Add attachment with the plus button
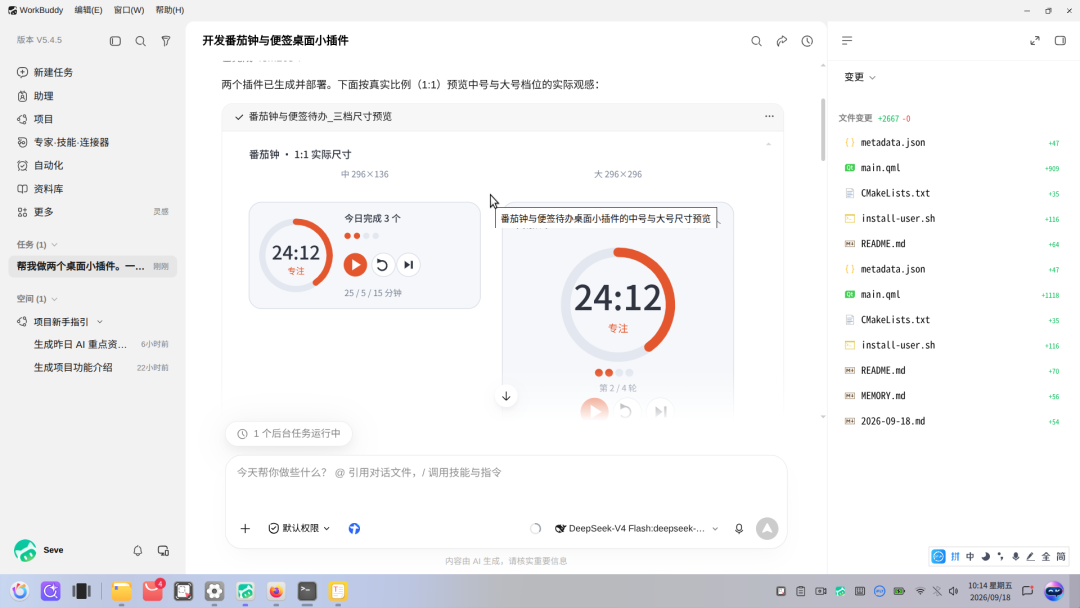Screen dimensions: 1080x608 (x=245, y=529)
